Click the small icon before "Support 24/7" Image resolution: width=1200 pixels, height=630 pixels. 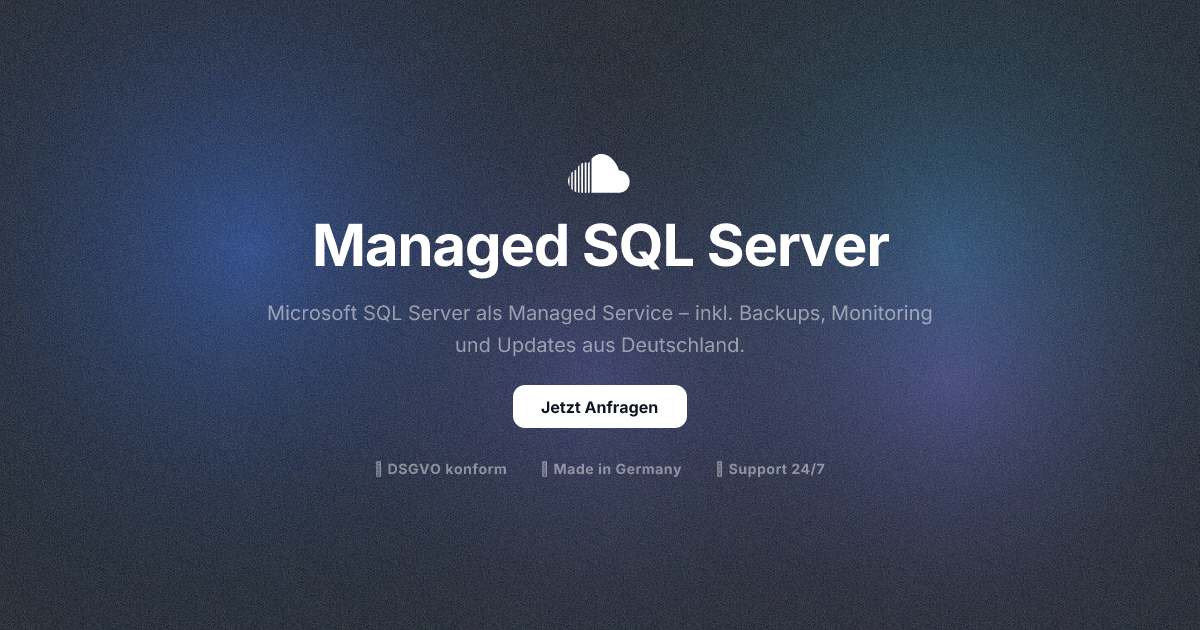click(720, 469)
